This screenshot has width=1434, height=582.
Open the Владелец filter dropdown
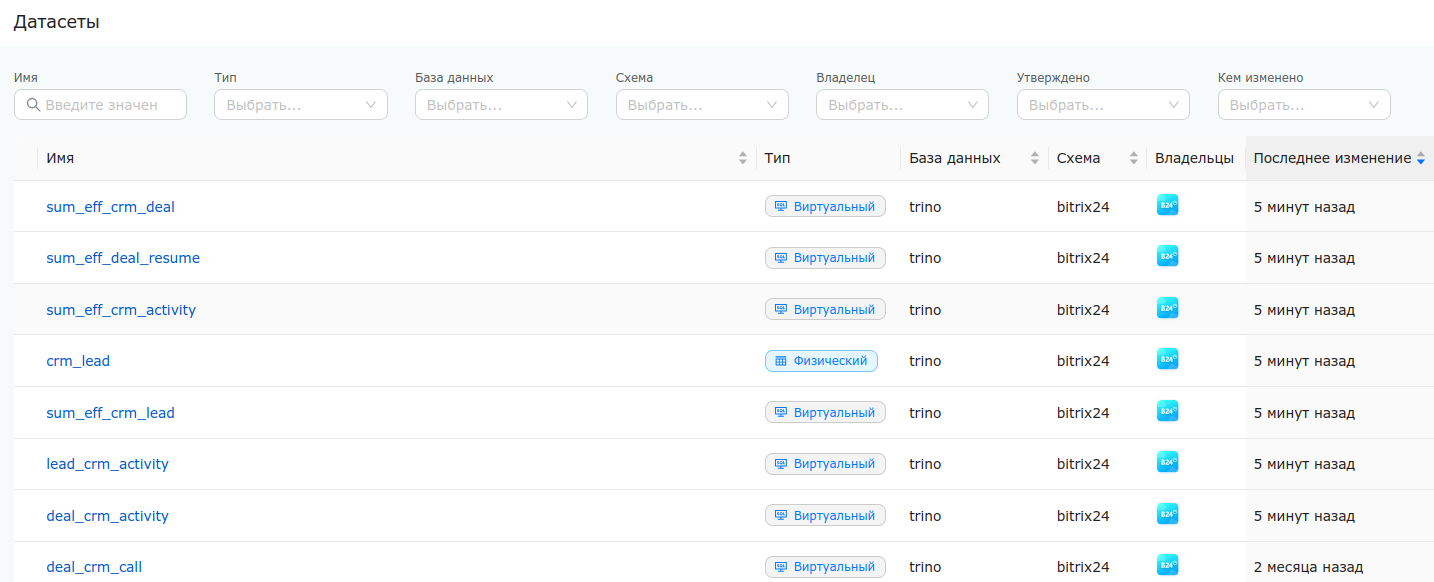[x=902, y=105]
